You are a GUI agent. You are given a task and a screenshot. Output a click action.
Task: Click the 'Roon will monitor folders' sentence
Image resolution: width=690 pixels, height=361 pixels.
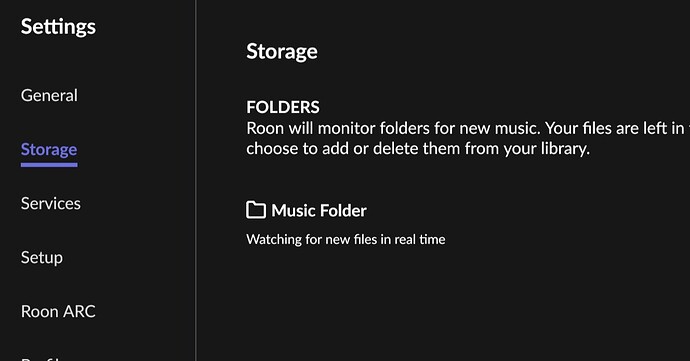click(393, 128)
